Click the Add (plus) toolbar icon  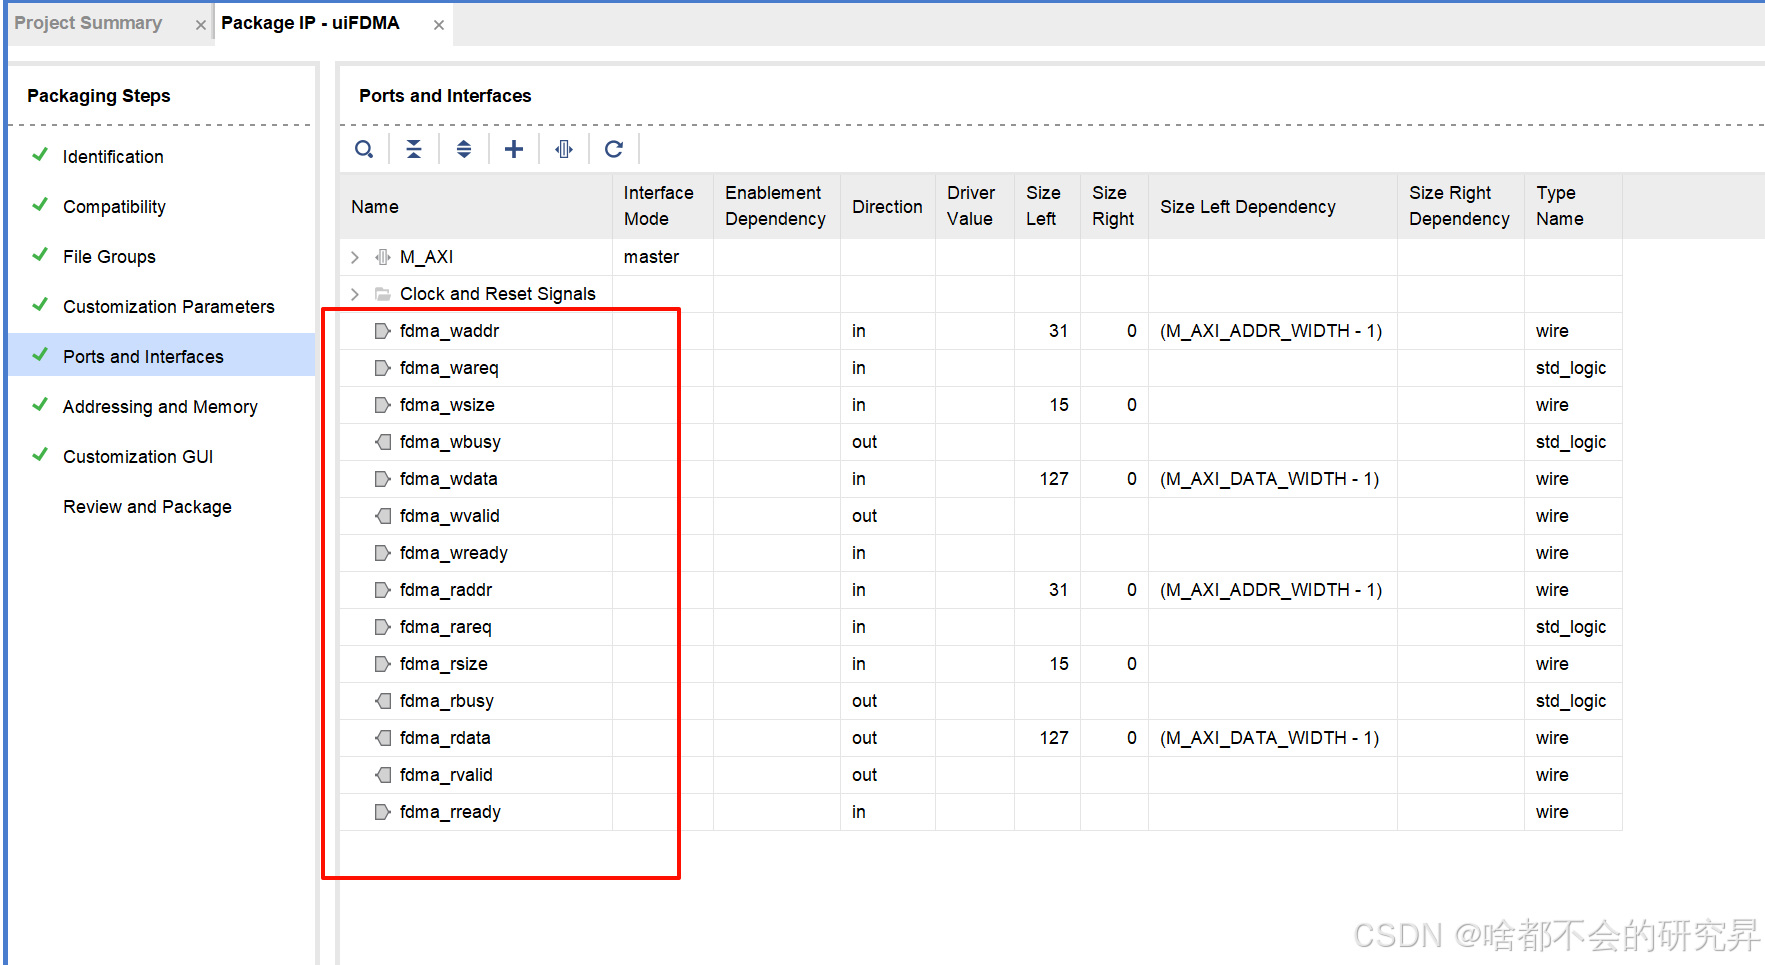tap(514, 149)
